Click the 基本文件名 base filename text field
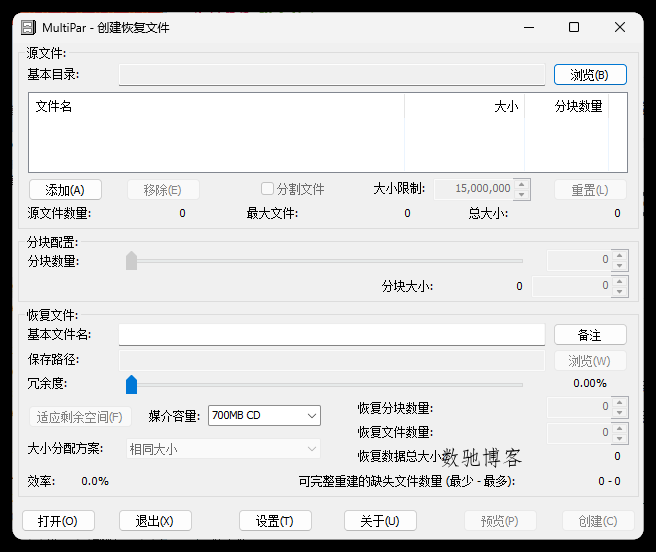 click(x=332, y=334)
